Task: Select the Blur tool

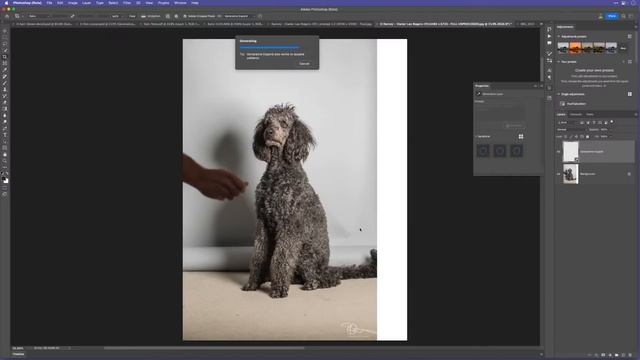Action: [x=5, y=116]
